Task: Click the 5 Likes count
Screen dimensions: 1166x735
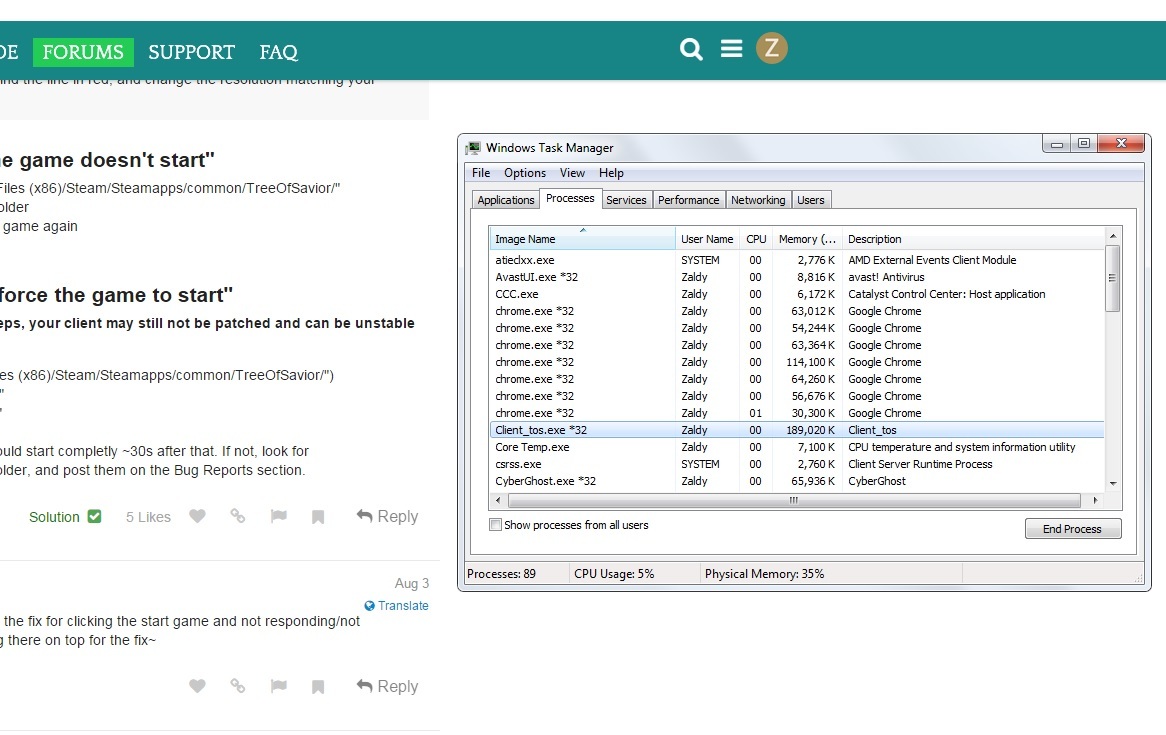Action: coord(148,517)
